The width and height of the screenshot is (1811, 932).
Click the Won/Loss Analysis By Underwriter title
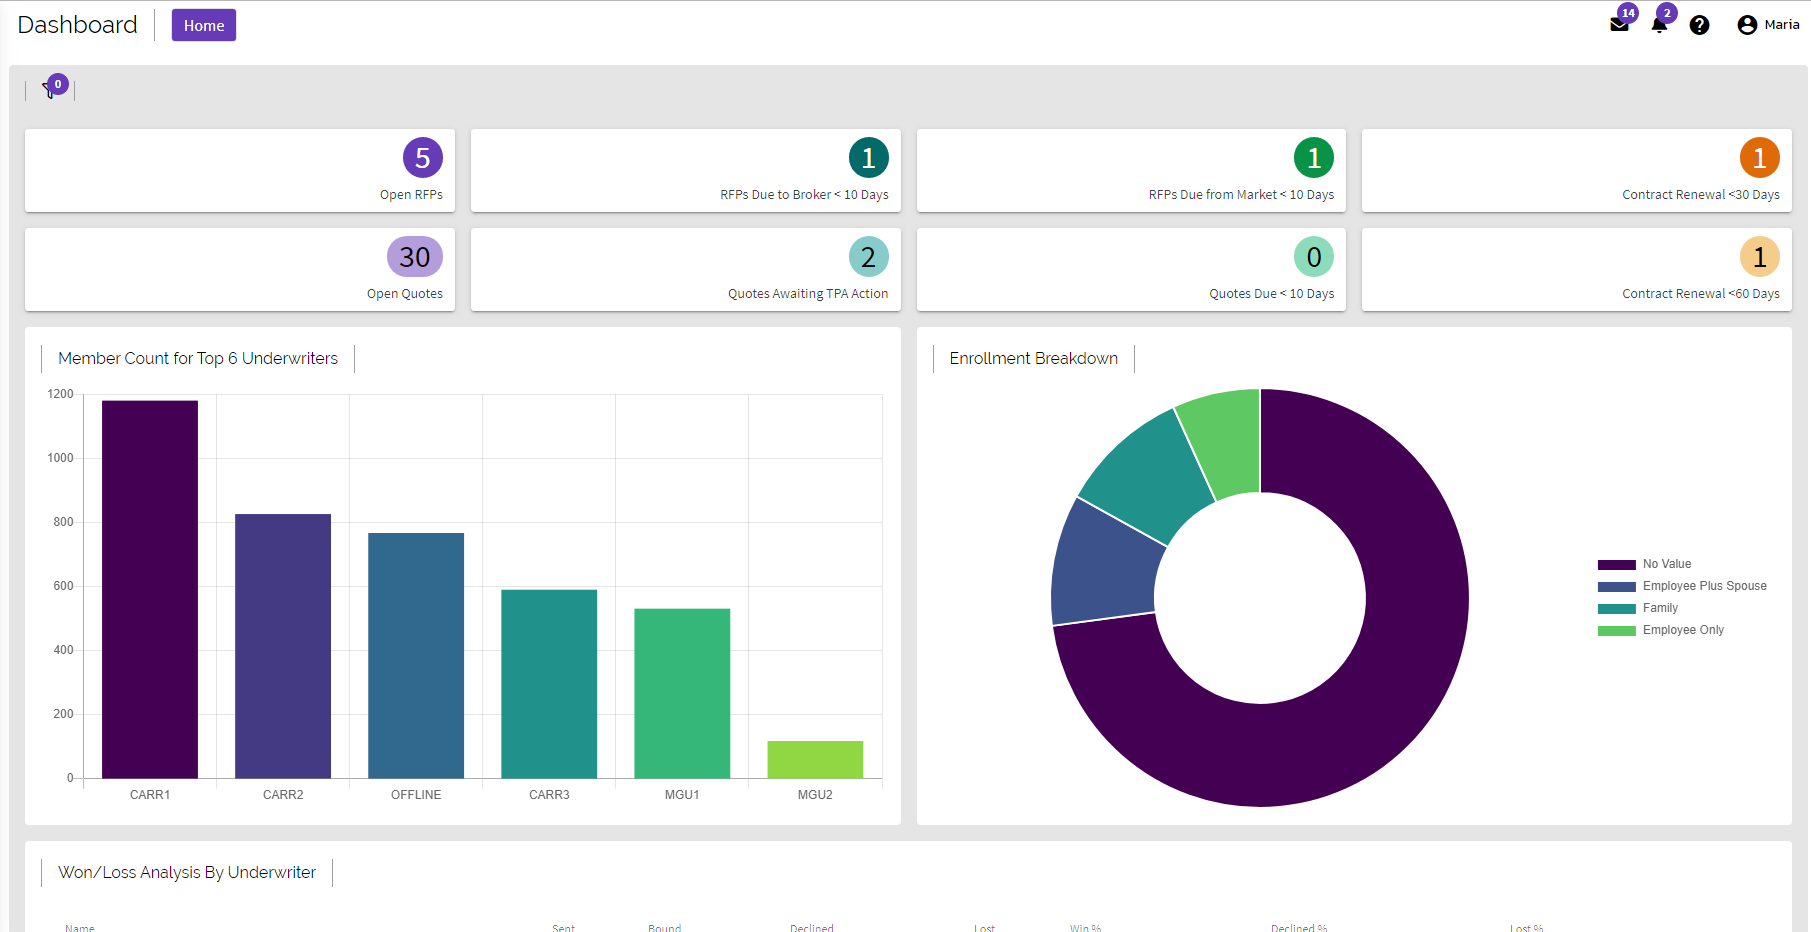tap(187, 872)
